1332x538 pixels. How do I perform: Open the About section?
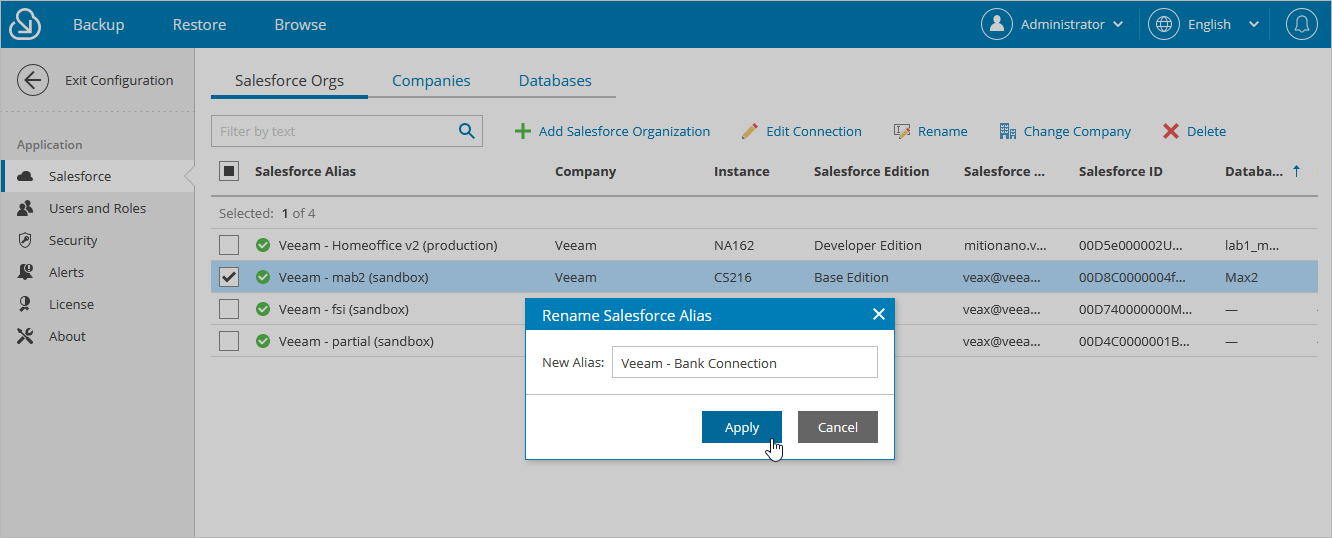(x=67, y=336)
